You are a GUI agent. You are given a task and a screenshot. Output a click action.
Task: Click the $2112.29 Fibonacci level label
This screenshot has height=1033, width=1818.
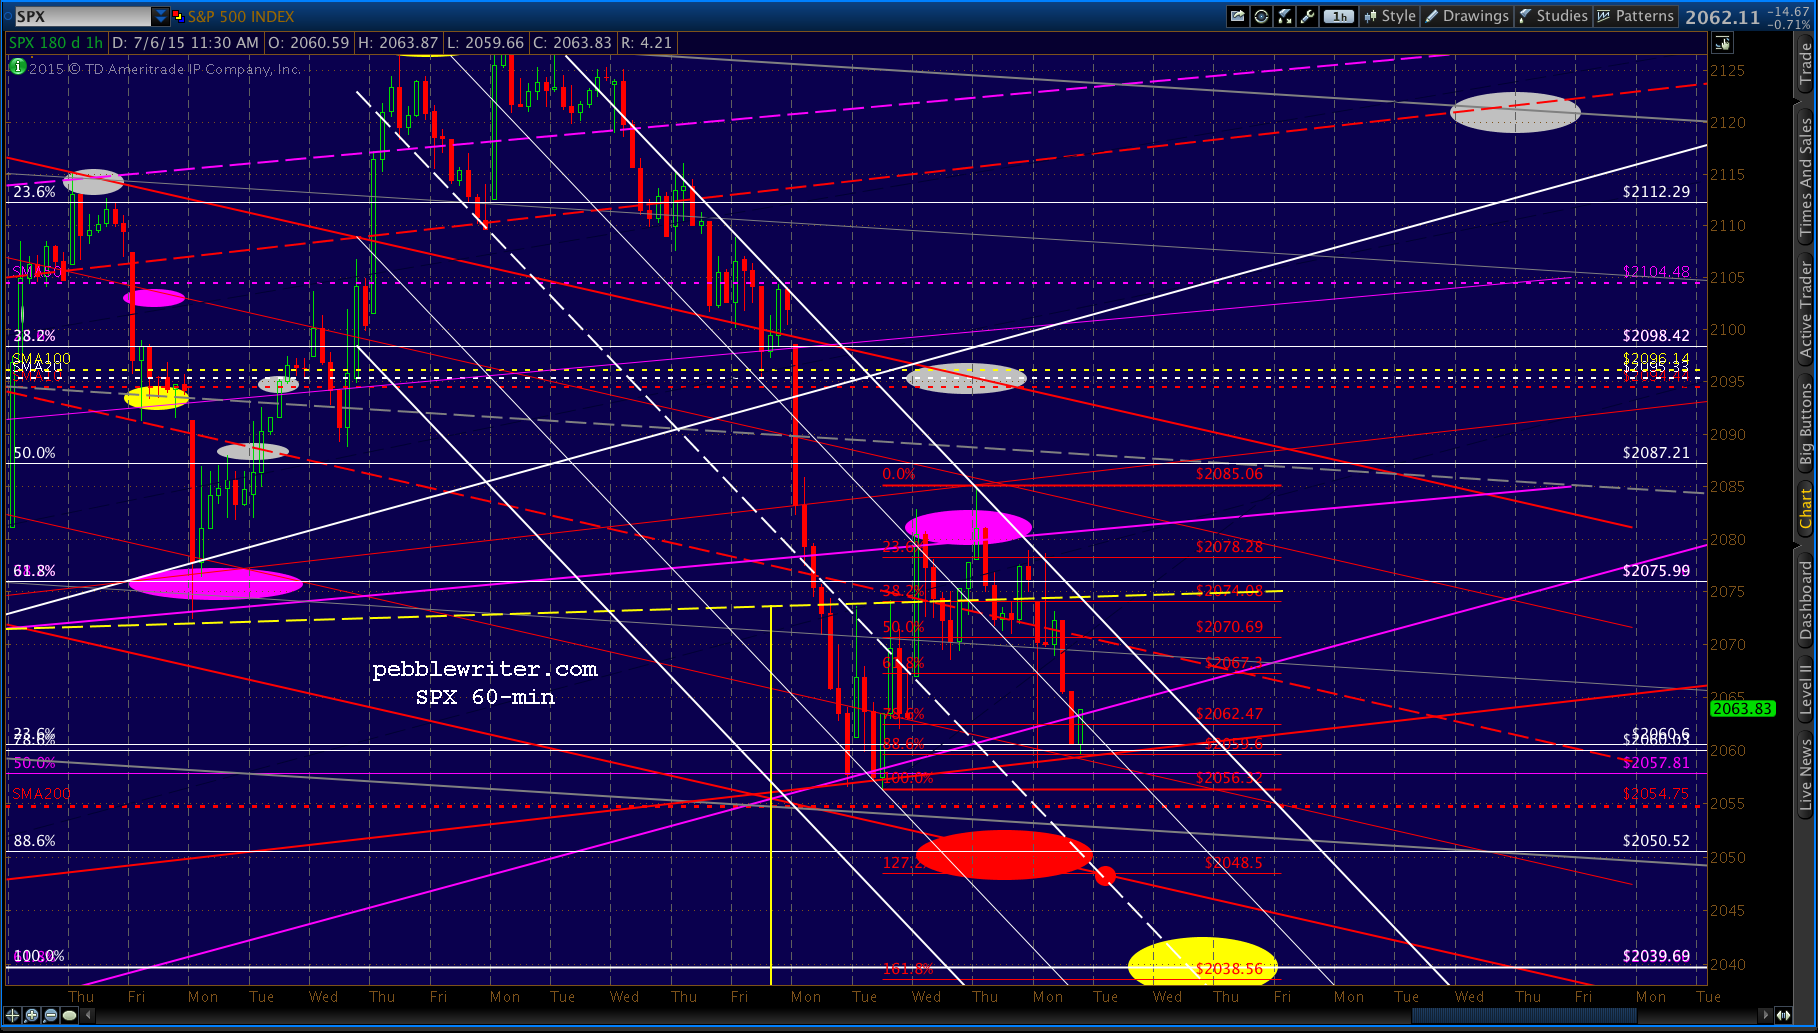[x=1656, y=191]
